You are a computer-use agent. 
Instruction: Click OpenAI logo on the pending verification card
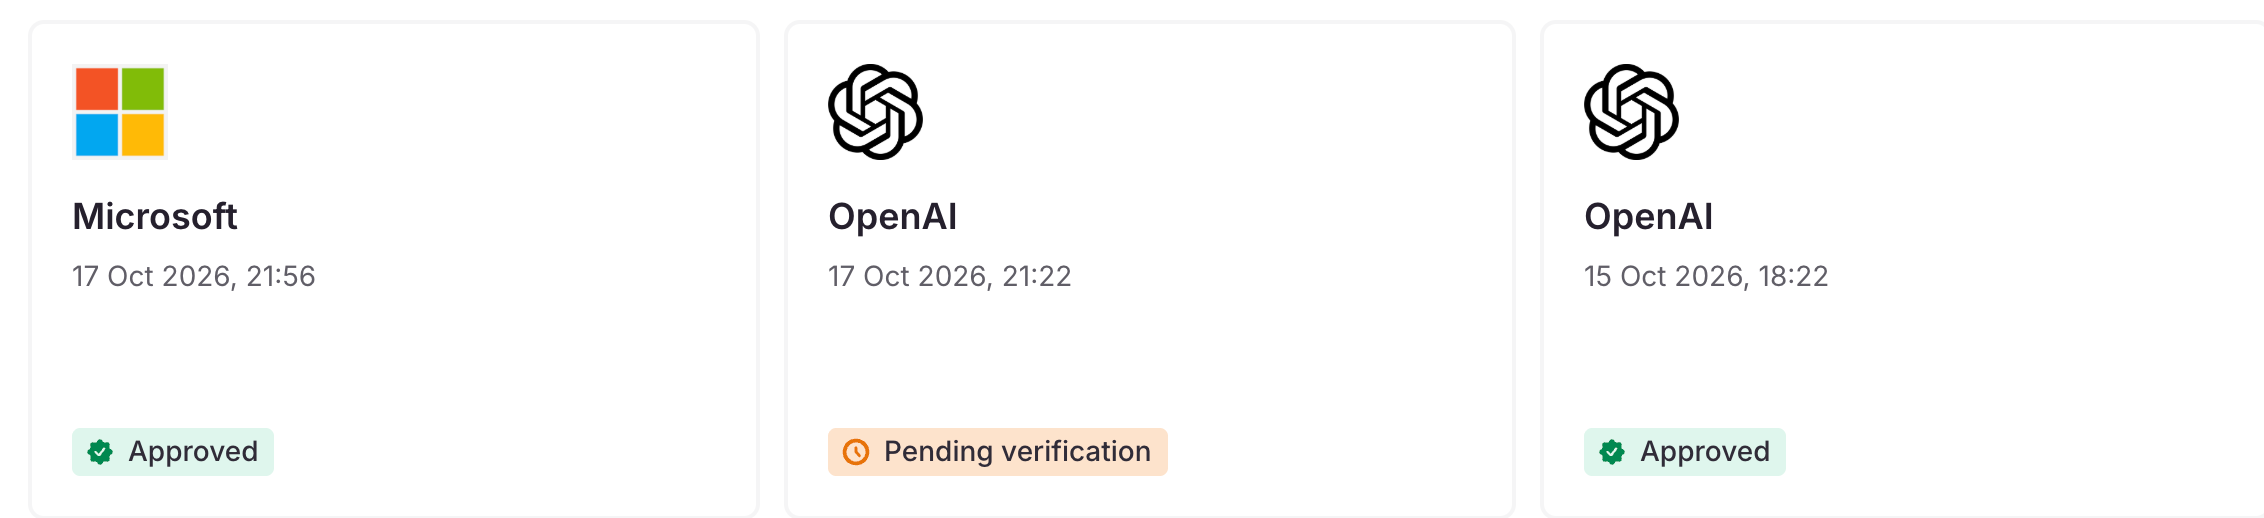click(x=876, y=112)
